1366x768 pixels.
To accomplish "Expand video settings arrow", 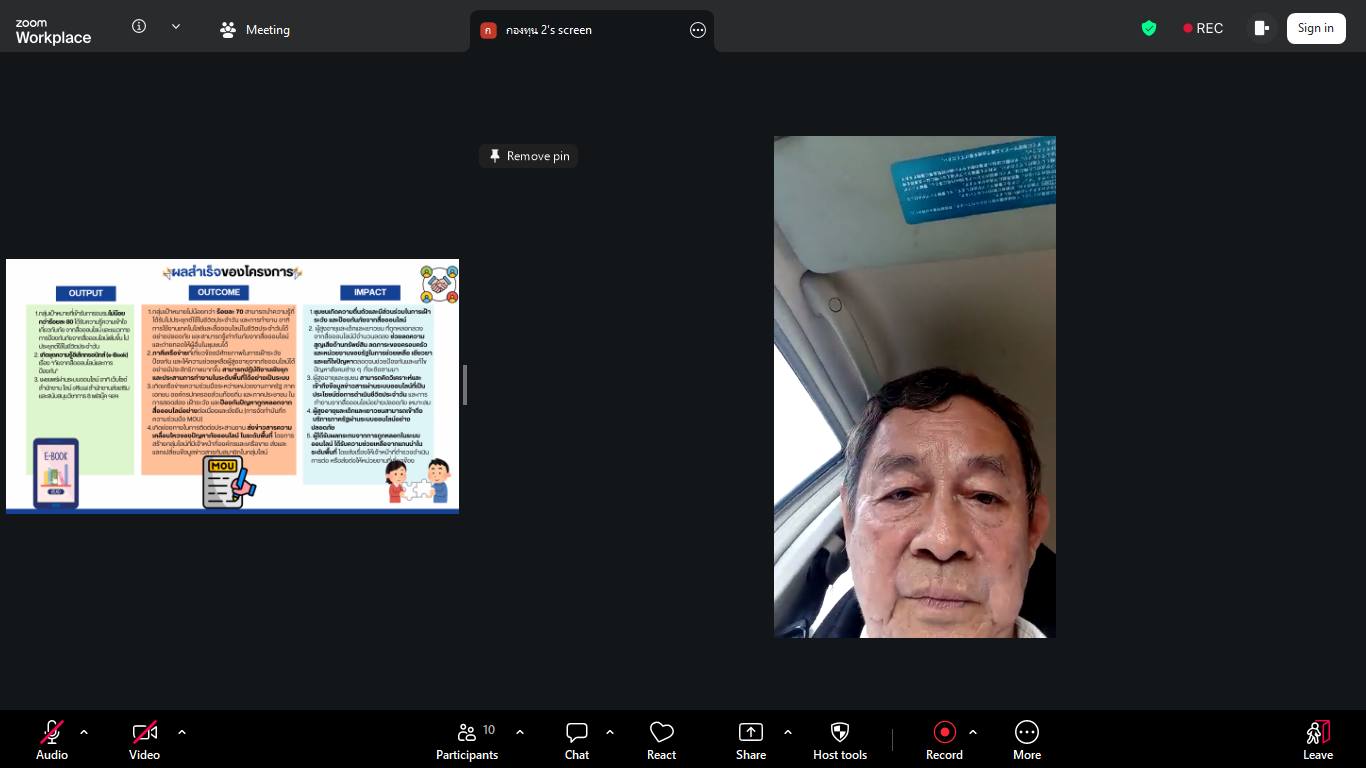I will point(182,732).
